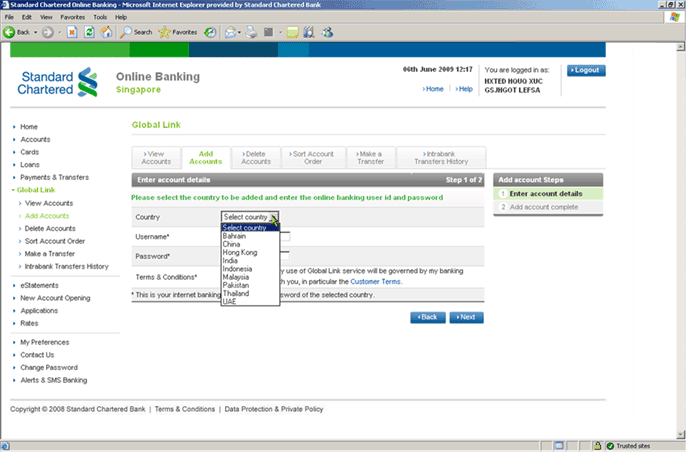Open the Back button history dropdown arrow
This screenshot has height=452, width=686.
(x=36, y=32)
